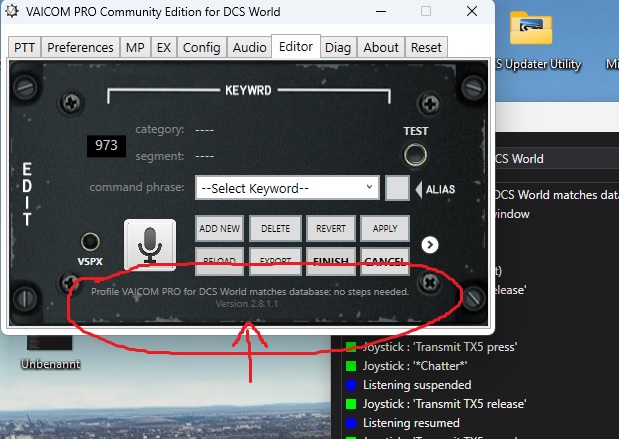Click the REVERT button
Image resolution: width=619 pixels, height=439 pixels.
[331, 228]
